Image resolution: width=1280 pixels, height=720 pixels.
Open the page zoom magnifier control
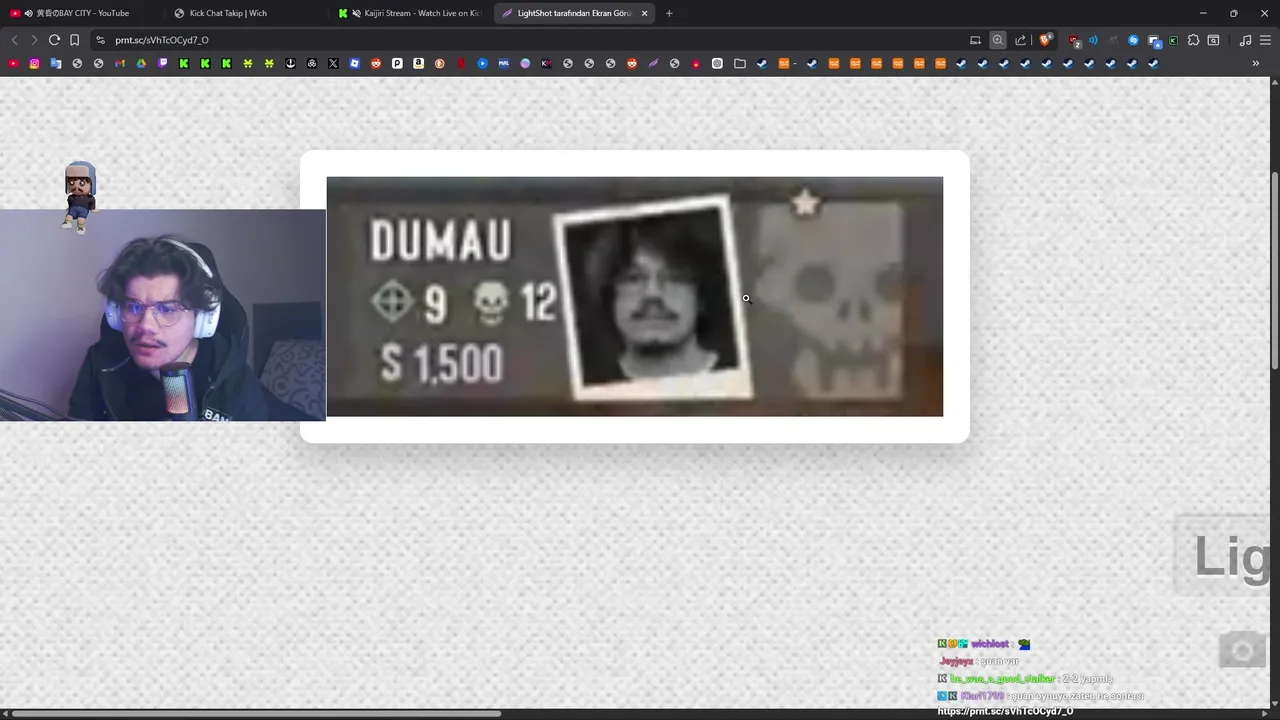coord(998,40)
